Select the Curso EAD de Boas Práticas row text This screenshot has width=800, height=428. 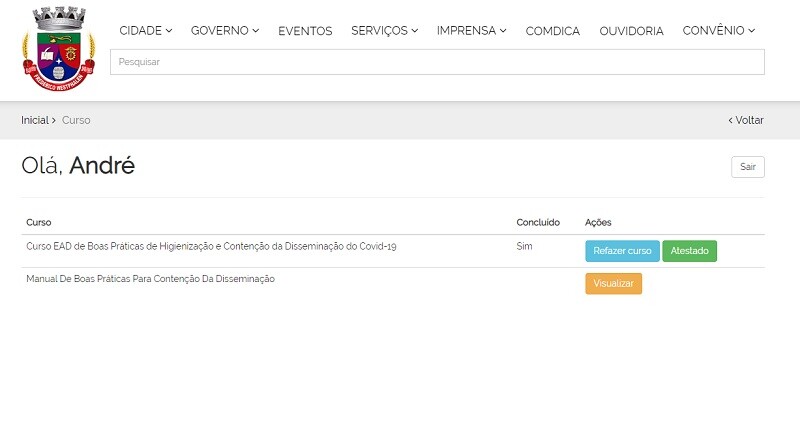click(x=211, y=246)
